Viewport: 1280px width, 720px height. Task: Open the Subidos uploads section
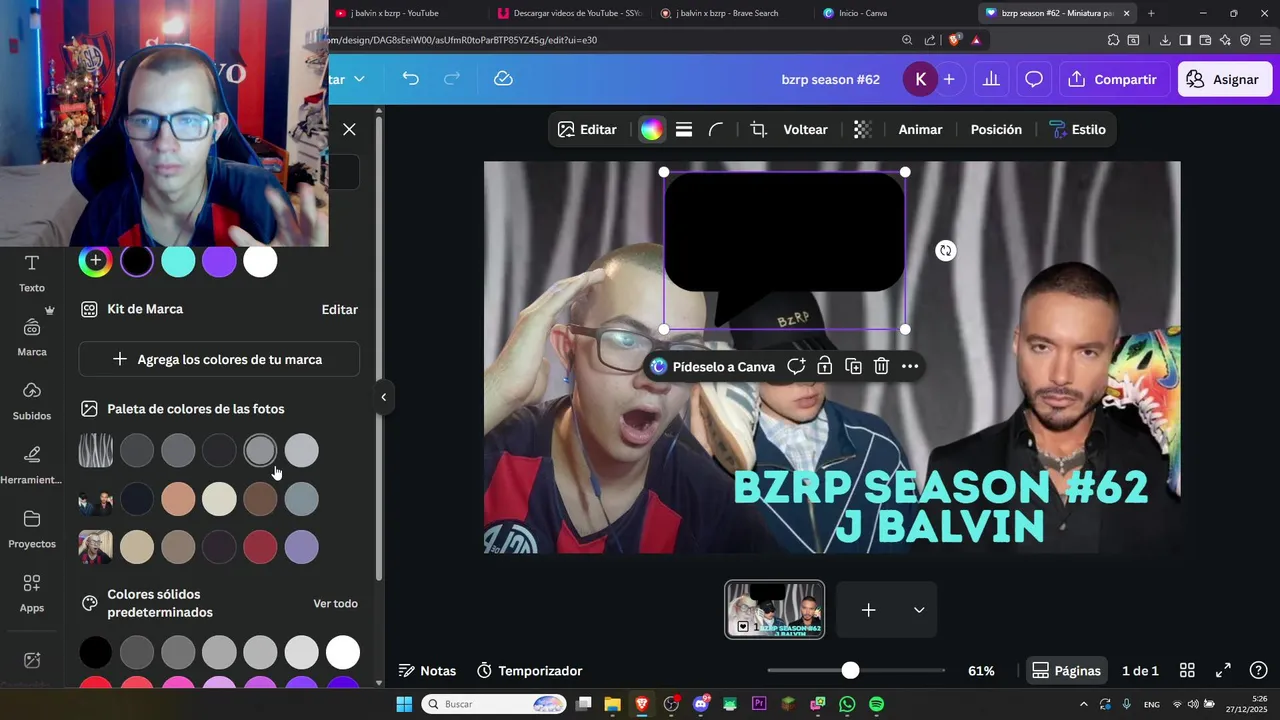coord(32,401)
